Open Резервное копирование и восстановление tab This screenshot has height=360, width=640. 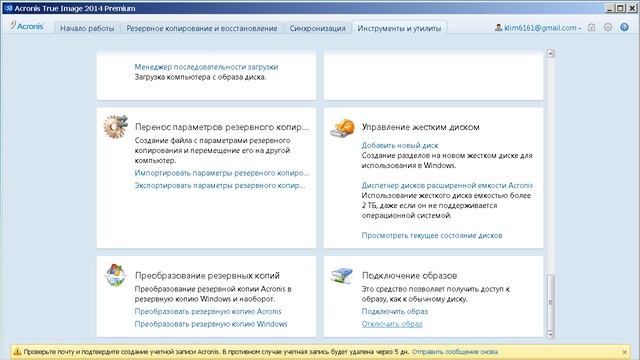click(202, 28)
